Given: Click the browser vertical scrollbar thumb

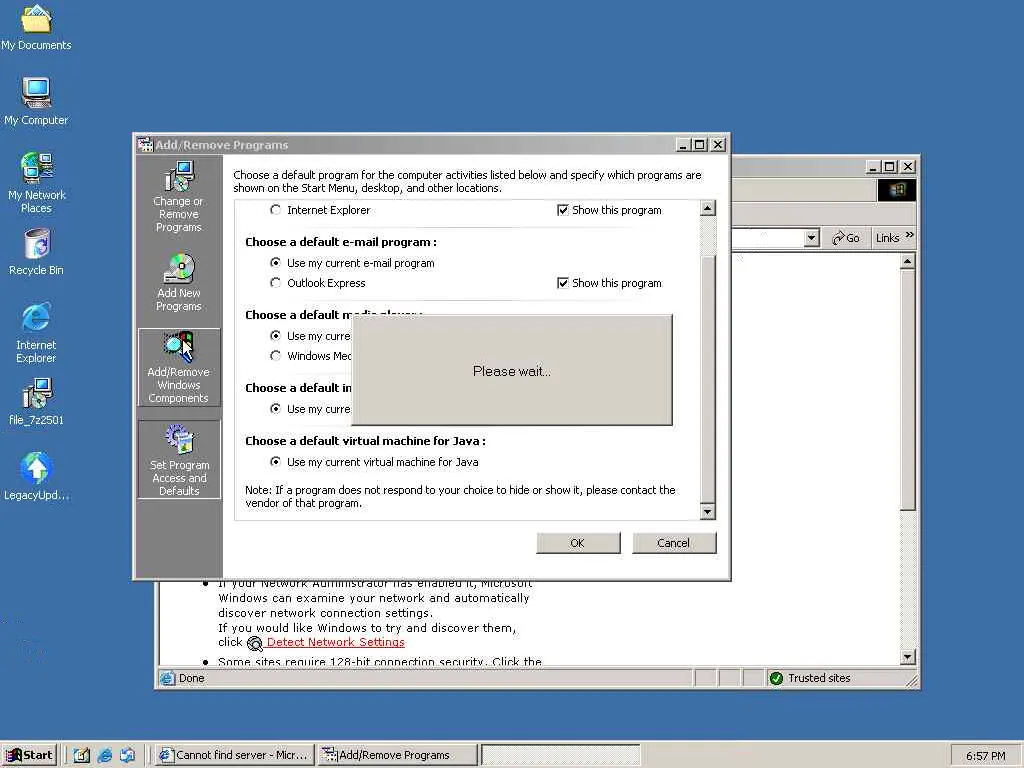Looking at the screenshot, I should 908,390.
